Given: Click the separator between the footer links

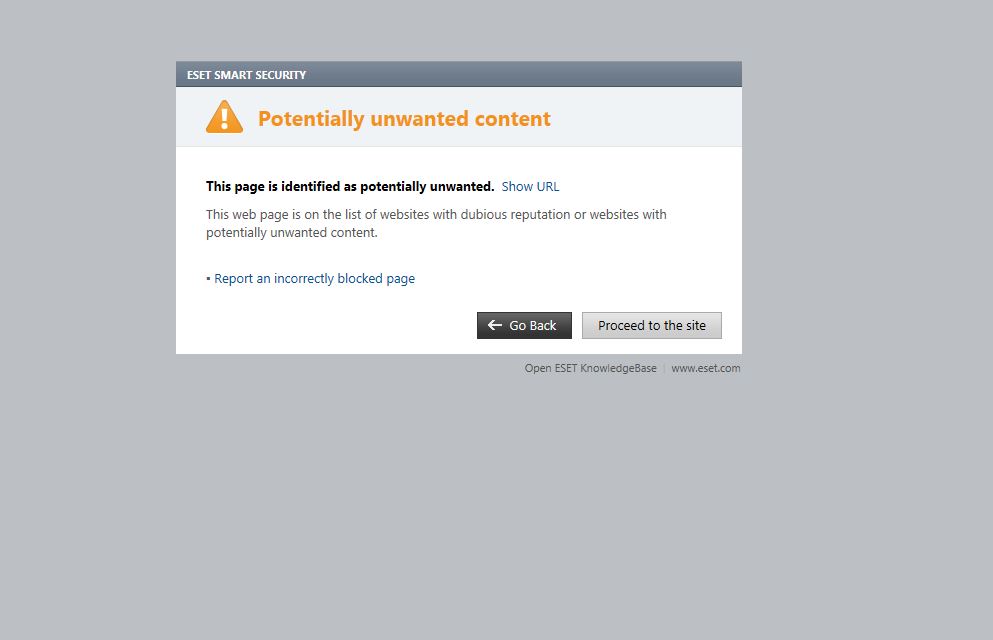Looking at the screenshot, I should pyautogui.click(x=664, y=368).
